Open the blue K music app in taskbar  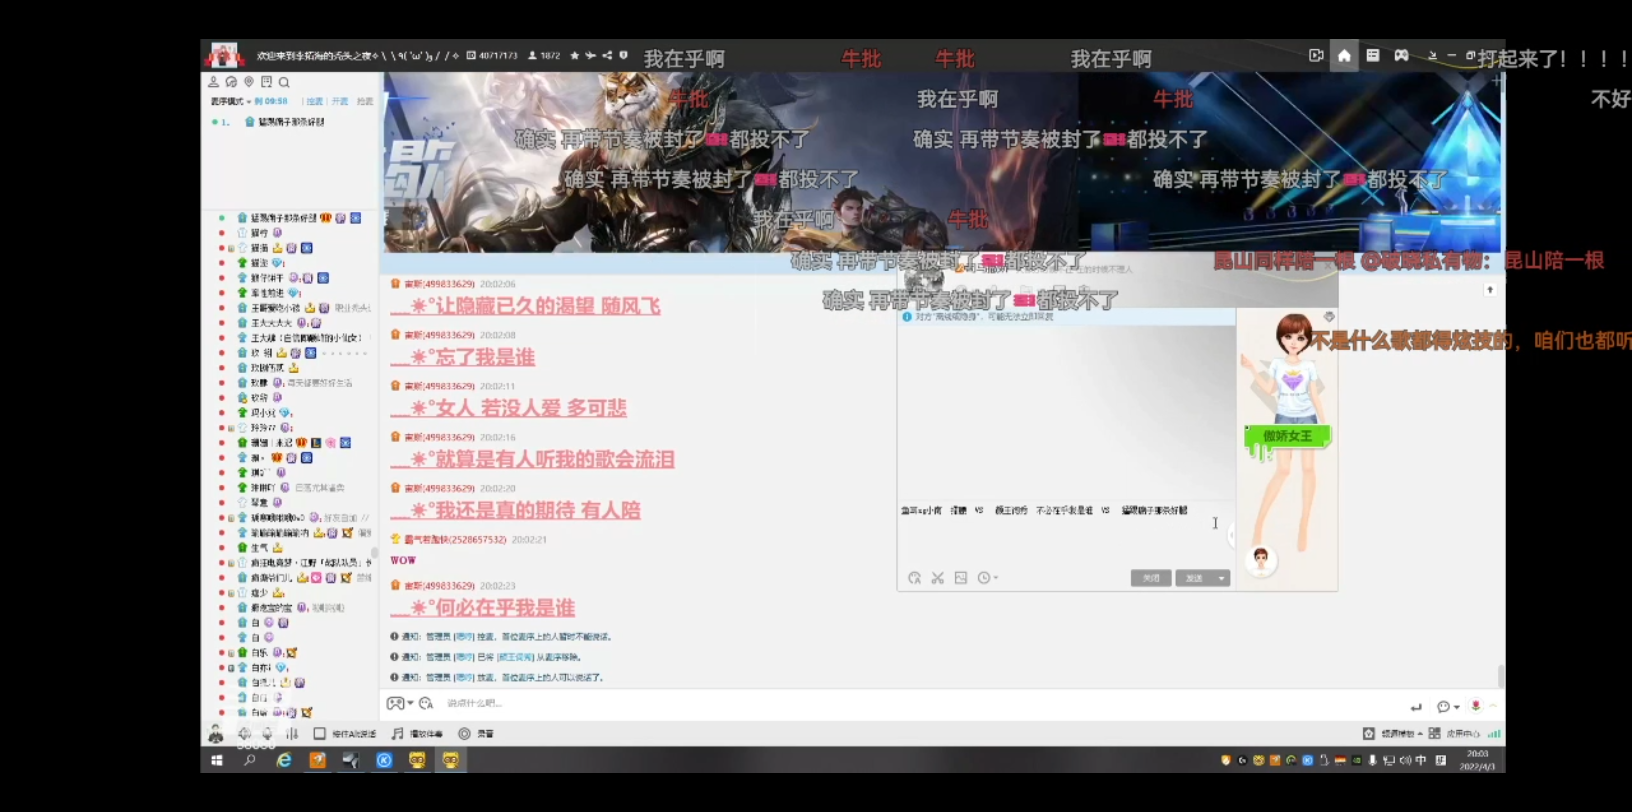coord(384,760)
